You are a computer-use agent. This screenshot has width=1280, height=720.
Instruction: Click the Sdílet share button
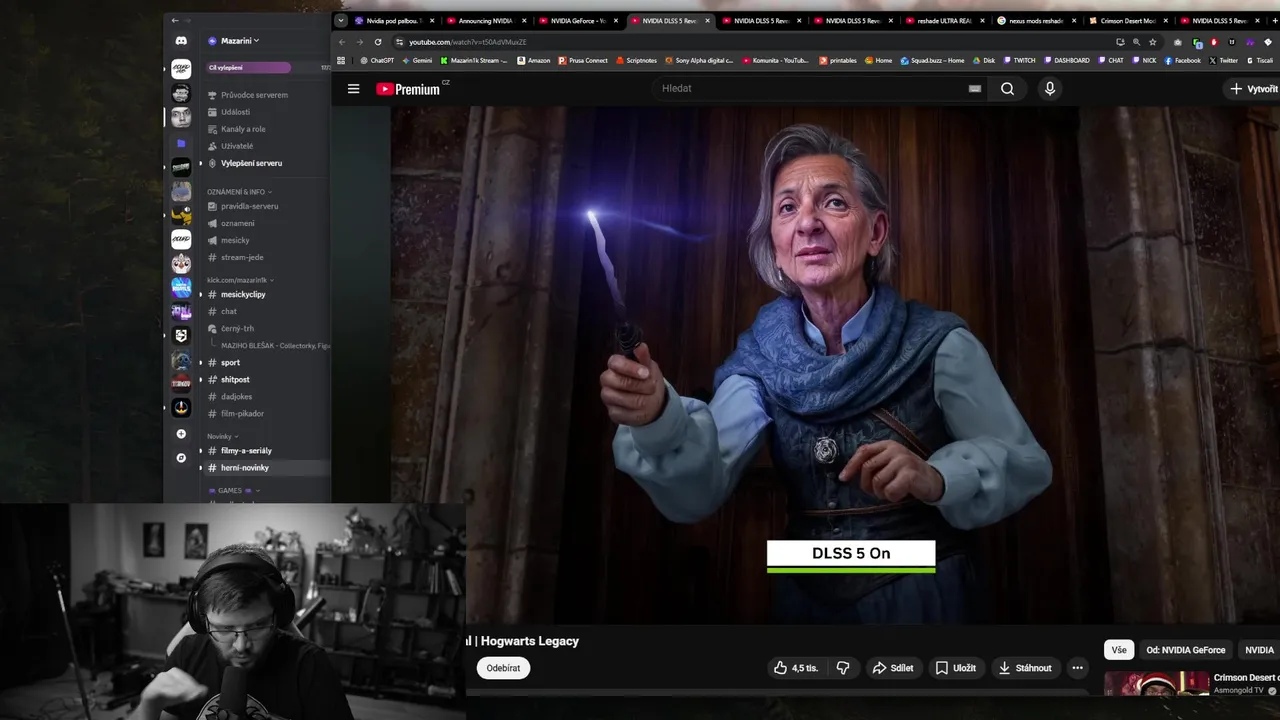click(x=893, y=668)
